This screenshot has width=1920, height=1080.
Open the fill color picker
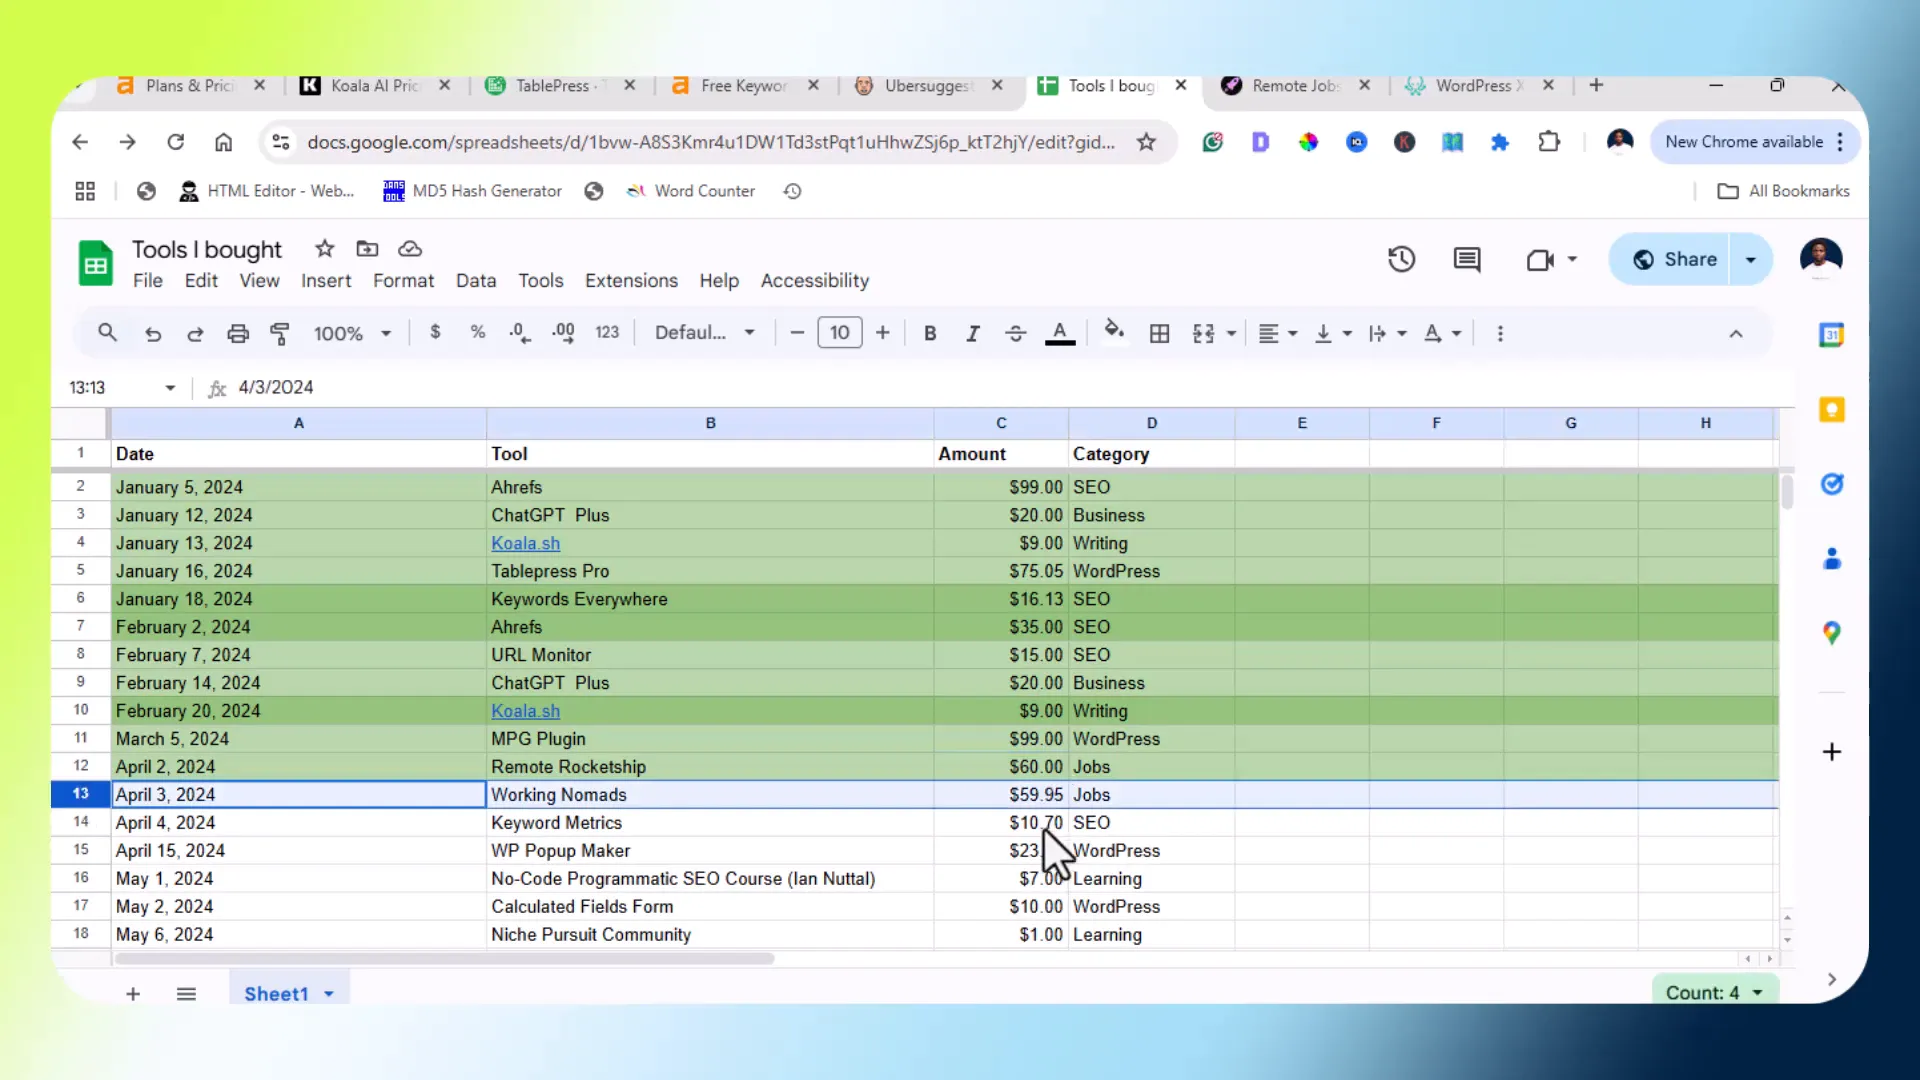click(x=1114, y=331)
